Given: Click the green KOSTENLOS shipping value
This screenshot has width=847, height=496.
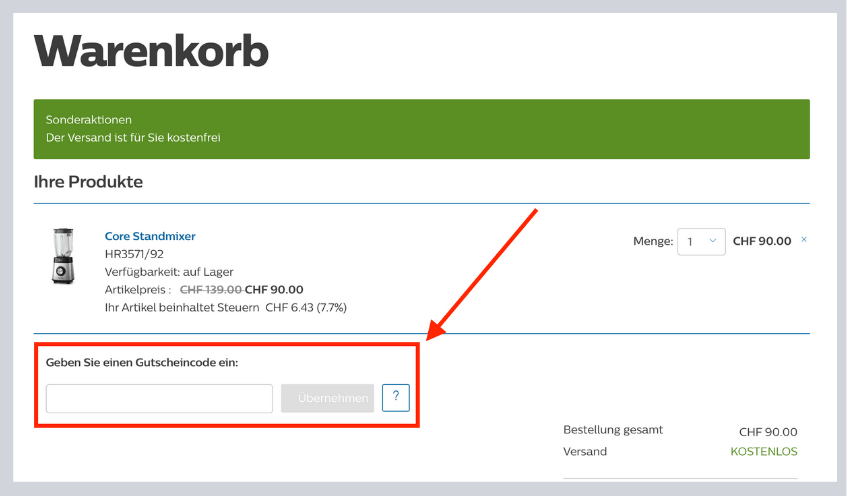Looking at the screenshot, I should coord(764,451).
